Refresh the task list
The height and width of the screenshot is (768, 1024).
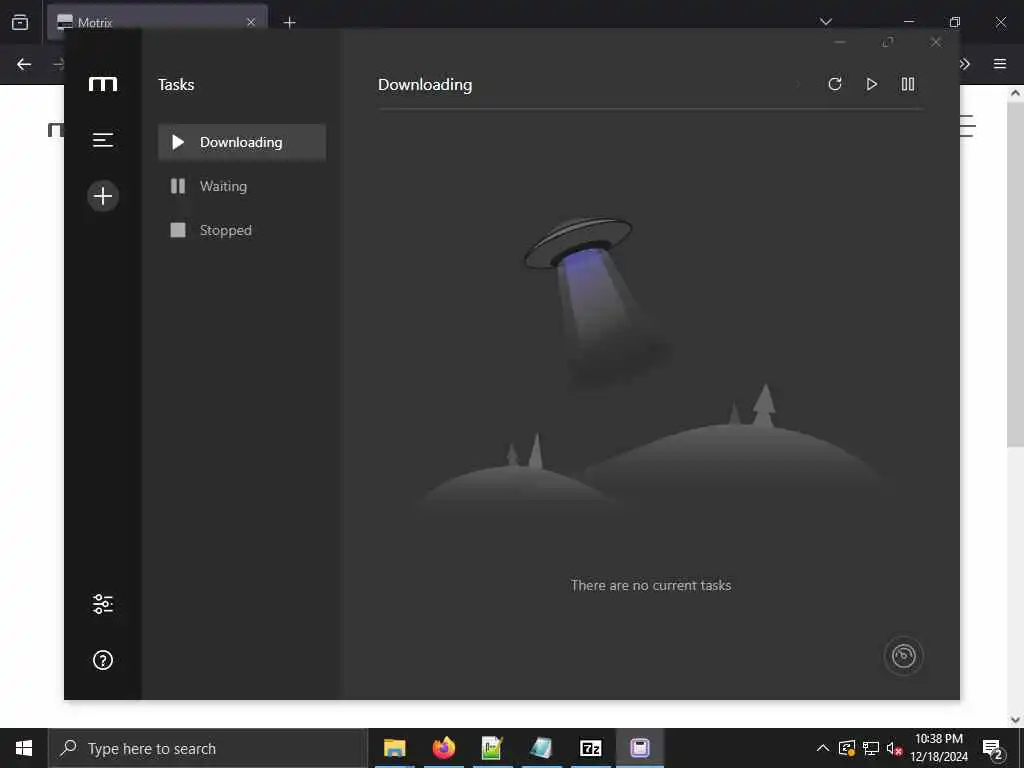click(x=835, y=84)
